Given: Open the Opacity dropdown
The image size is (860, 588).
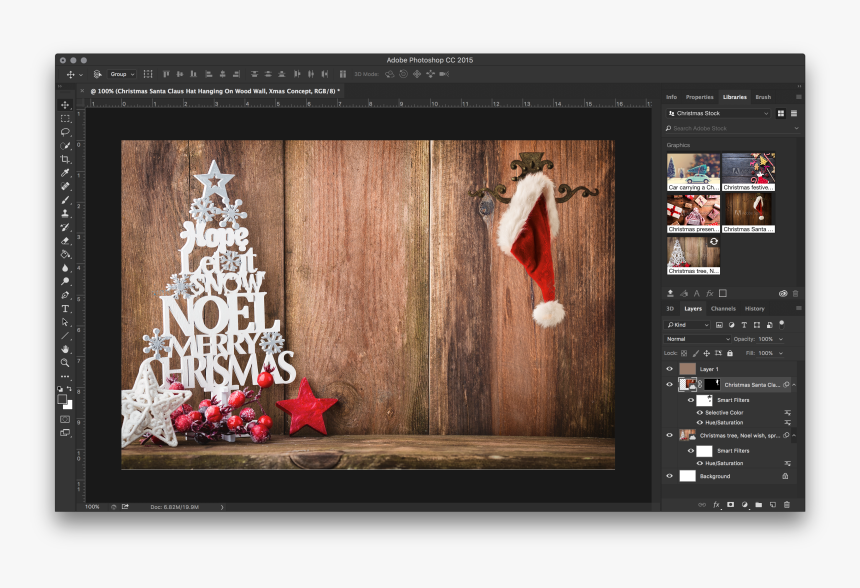Looking at the screenshot, I should coord(780,339).
